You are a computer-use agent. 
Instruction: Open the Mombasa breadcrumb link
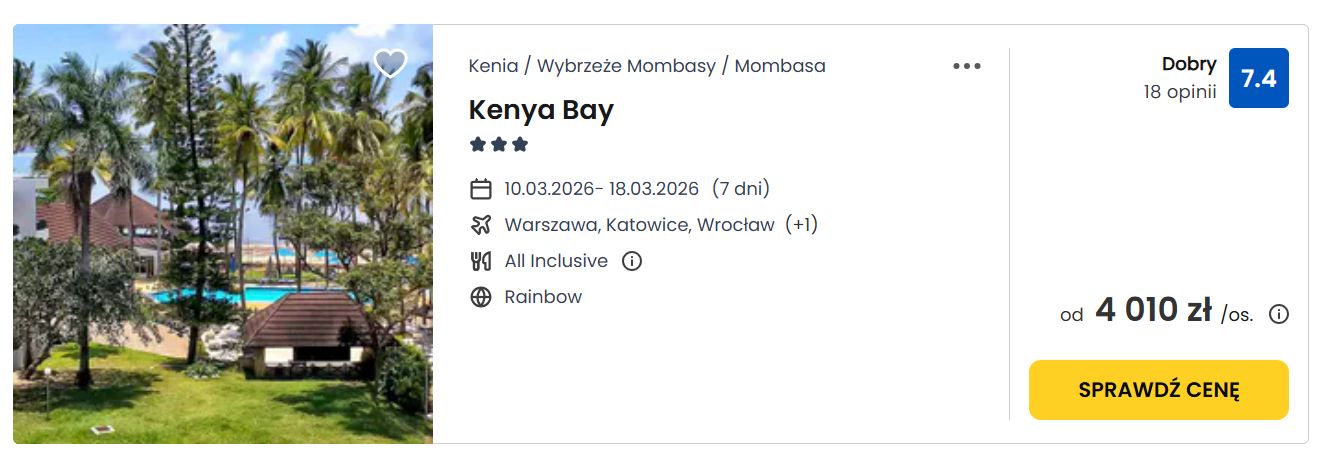pos(780,66)
